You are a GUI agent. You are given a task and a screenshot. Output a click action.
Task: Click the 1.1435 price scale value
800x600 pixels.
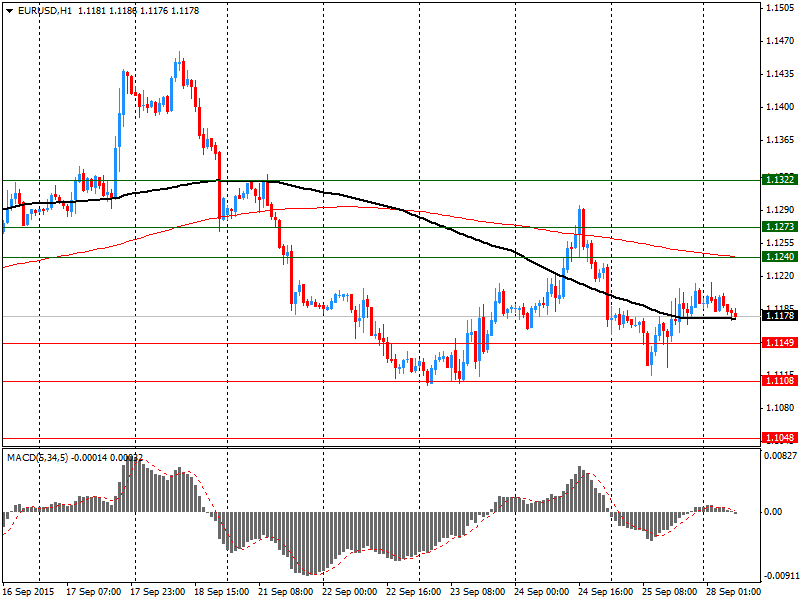(x=780, y=74)
